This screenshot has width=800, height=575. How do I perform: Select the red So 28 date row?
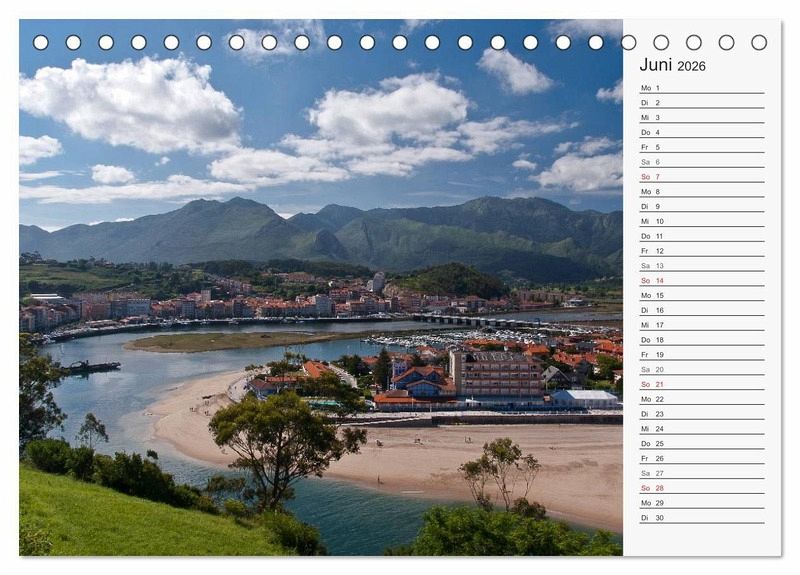coord(701,488)
